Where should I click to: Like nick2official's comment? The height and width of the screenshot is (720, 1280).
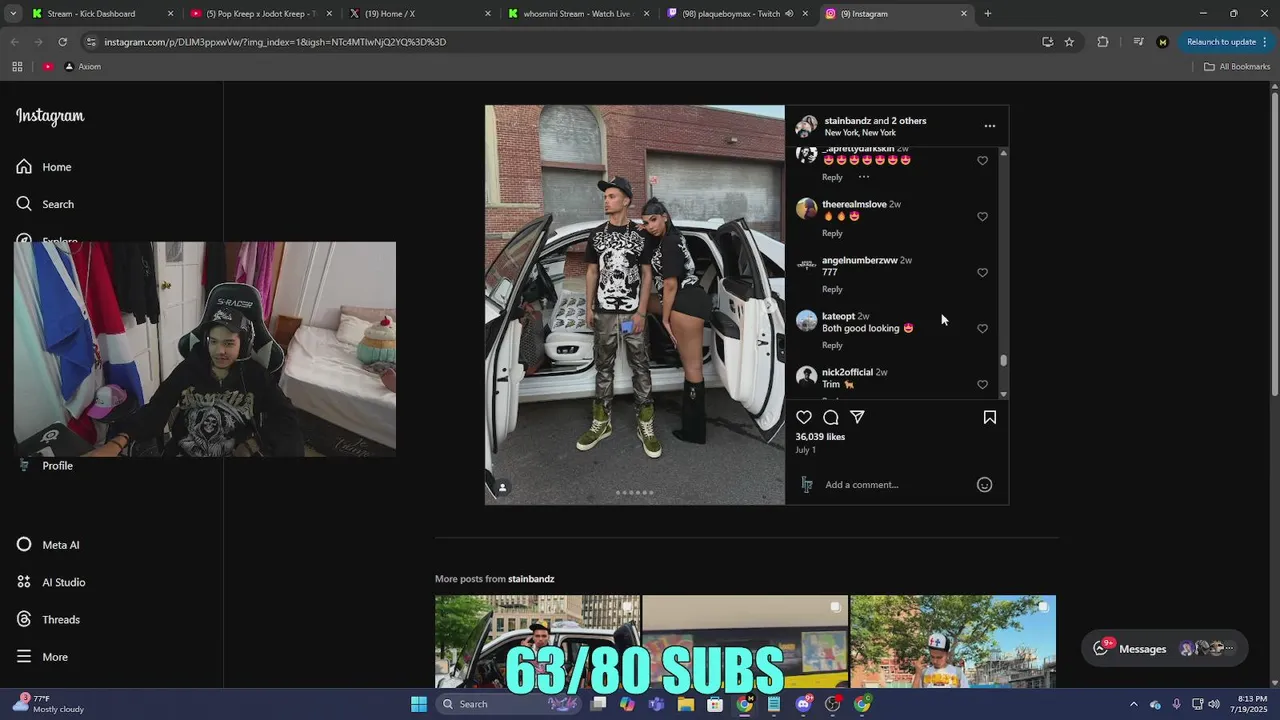pos(982,384)
